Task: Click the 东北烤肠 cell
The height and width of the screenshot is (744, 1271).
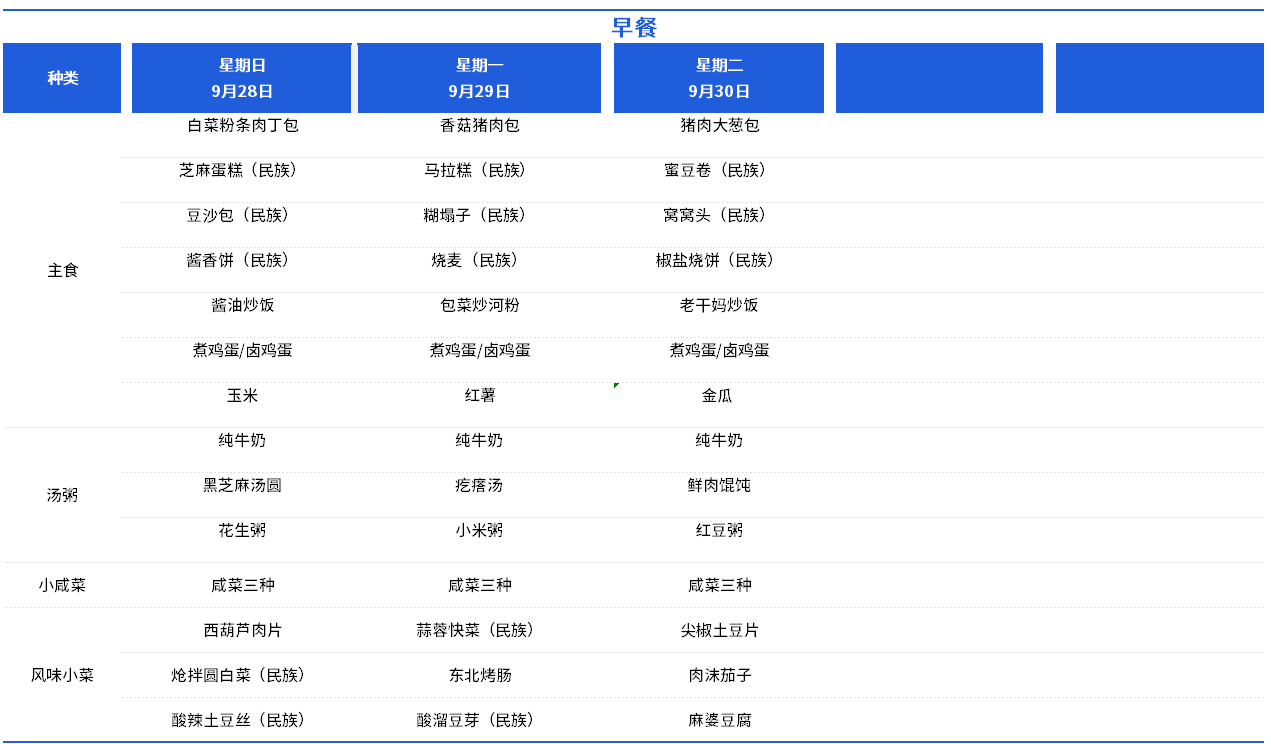Action: pos(479,676)
